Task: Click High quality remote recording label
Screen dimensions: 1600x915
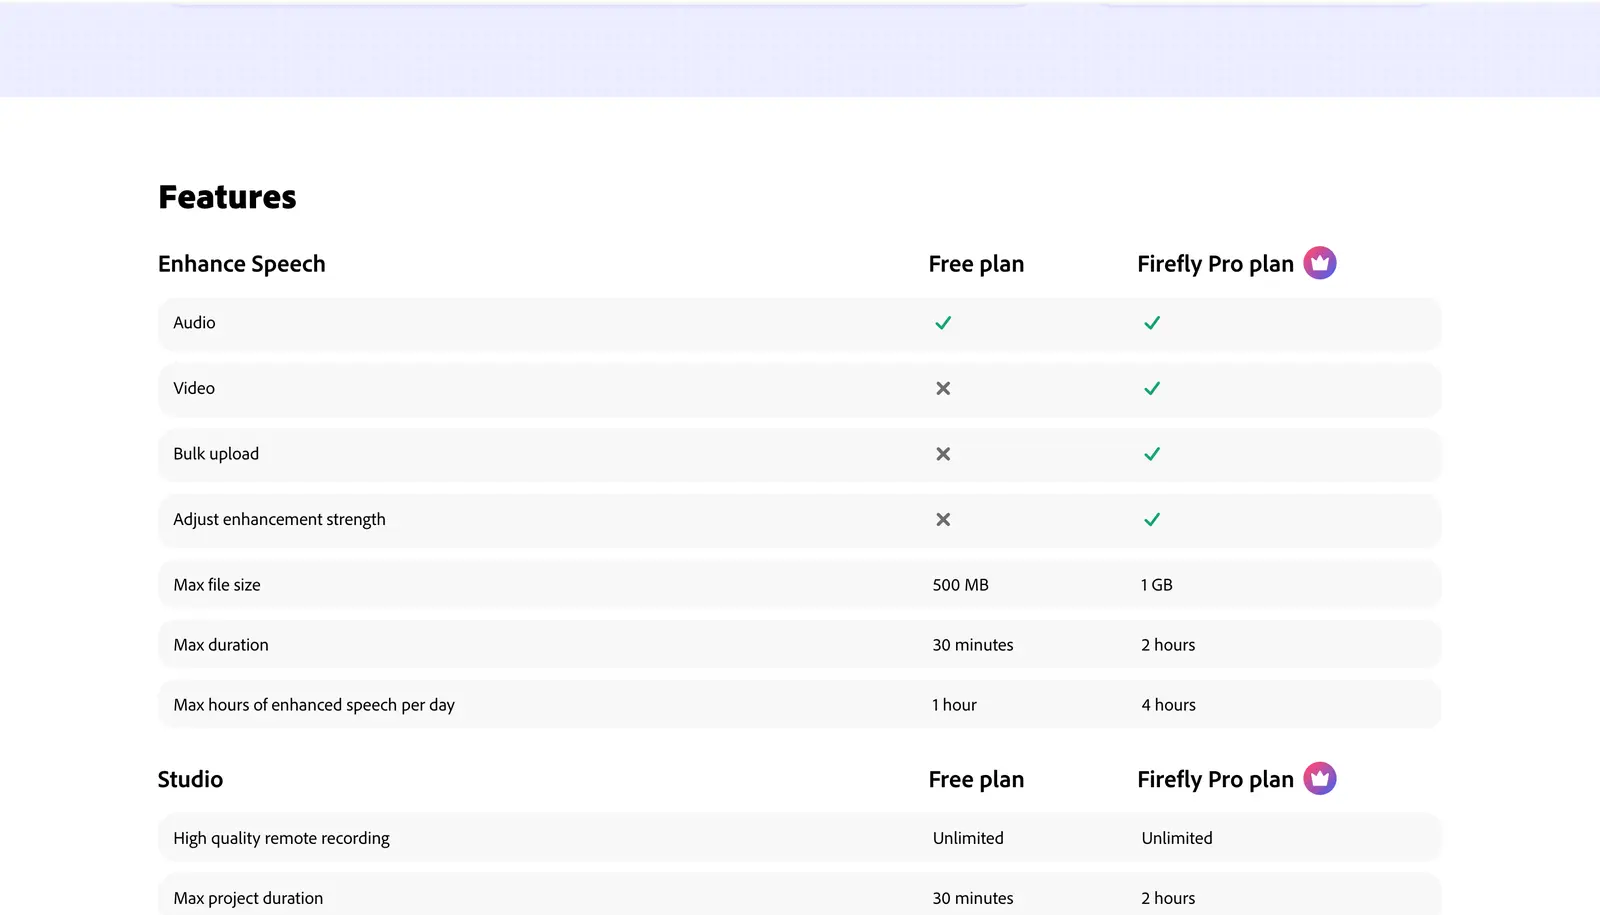Action: pyautogui.click(x=281, y=838)
